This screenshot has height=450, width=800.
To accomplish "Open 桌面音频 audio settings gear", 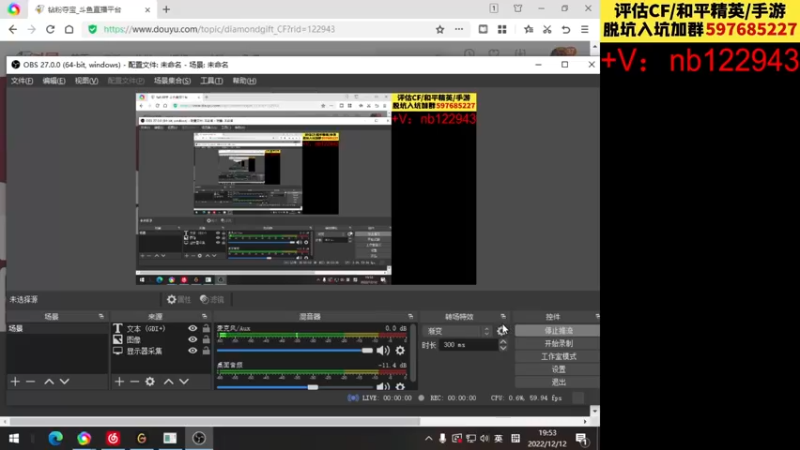I will coord(400,387).
